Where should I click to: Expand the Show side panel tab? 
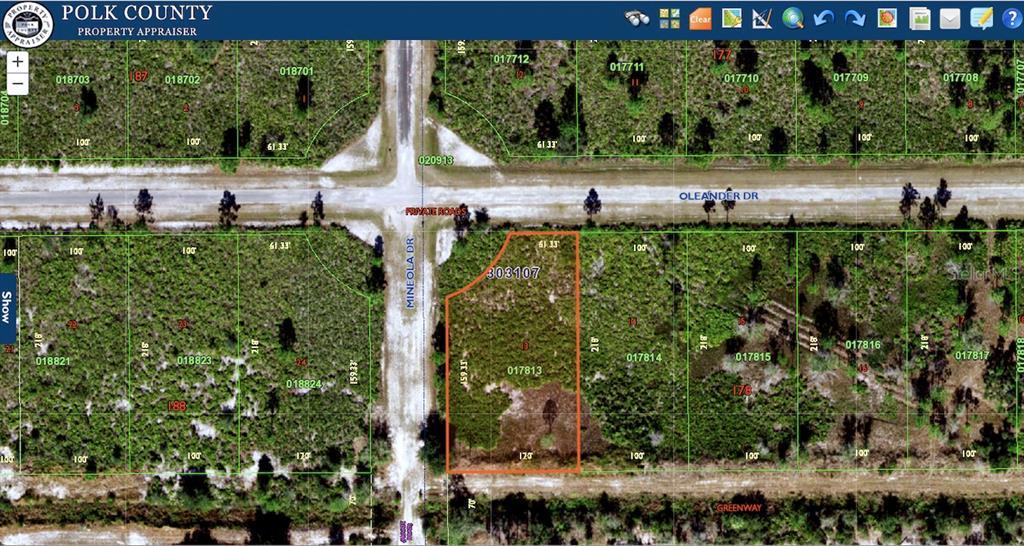(x=7, y=308)
